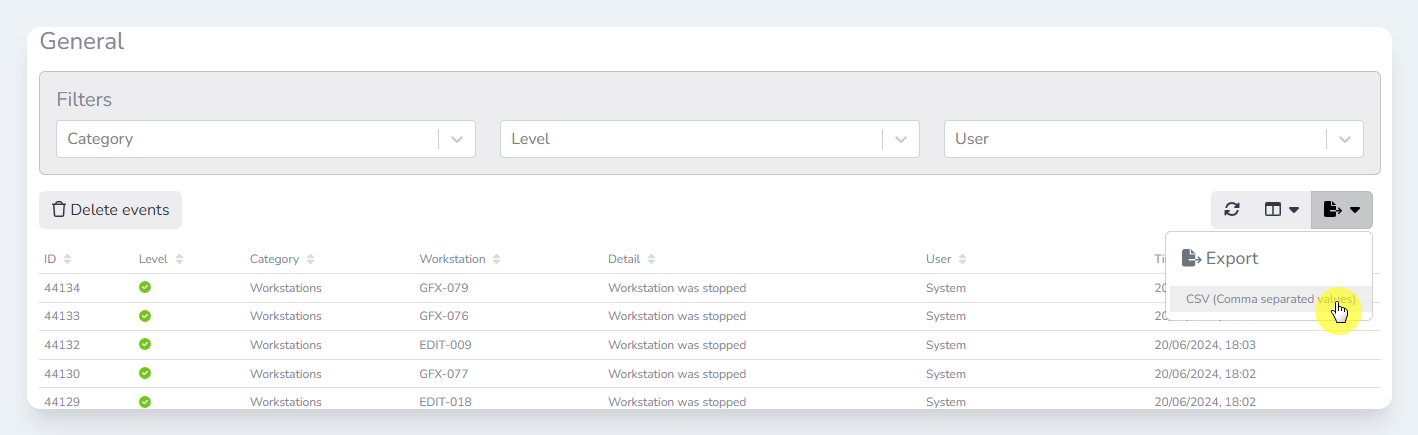Open event ID 44130
Screen dimensions: 1418x435
coord(62,374)
